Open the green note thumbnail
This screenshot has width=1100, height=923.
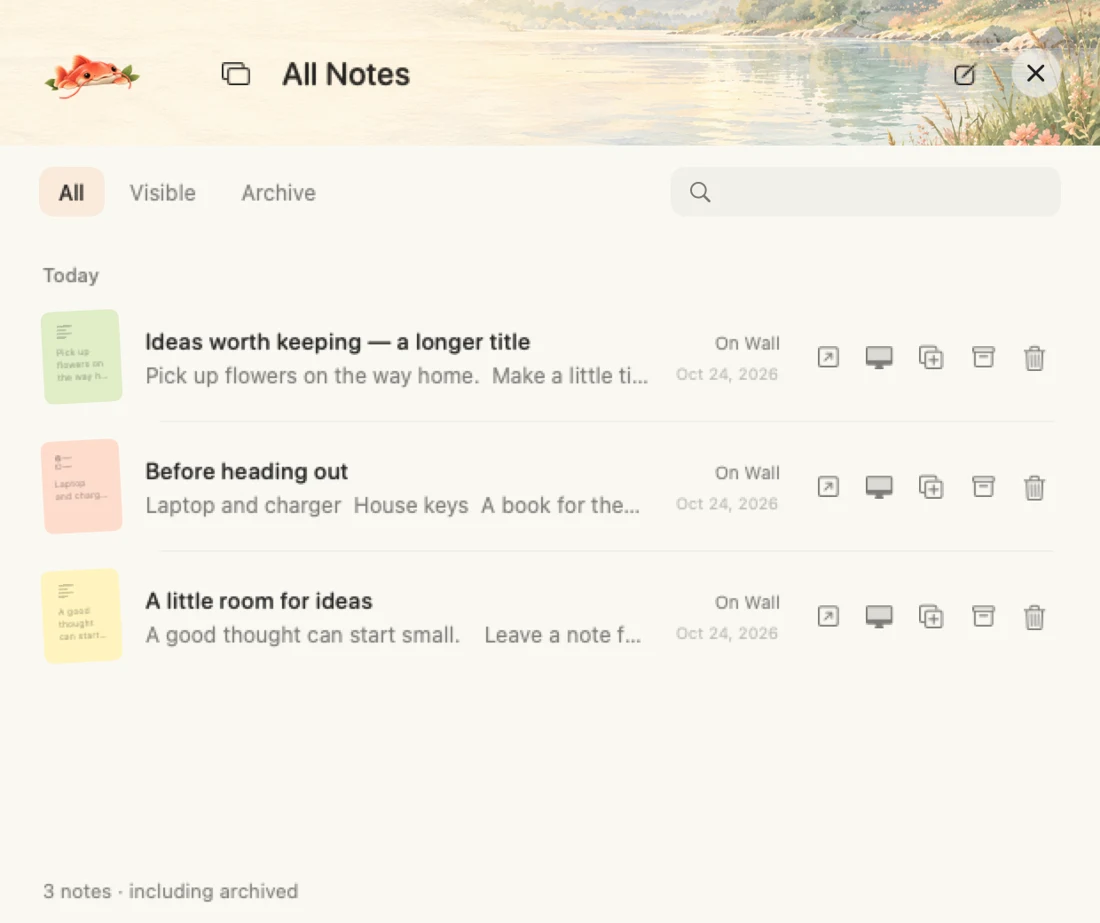click(x=81, y=356)
